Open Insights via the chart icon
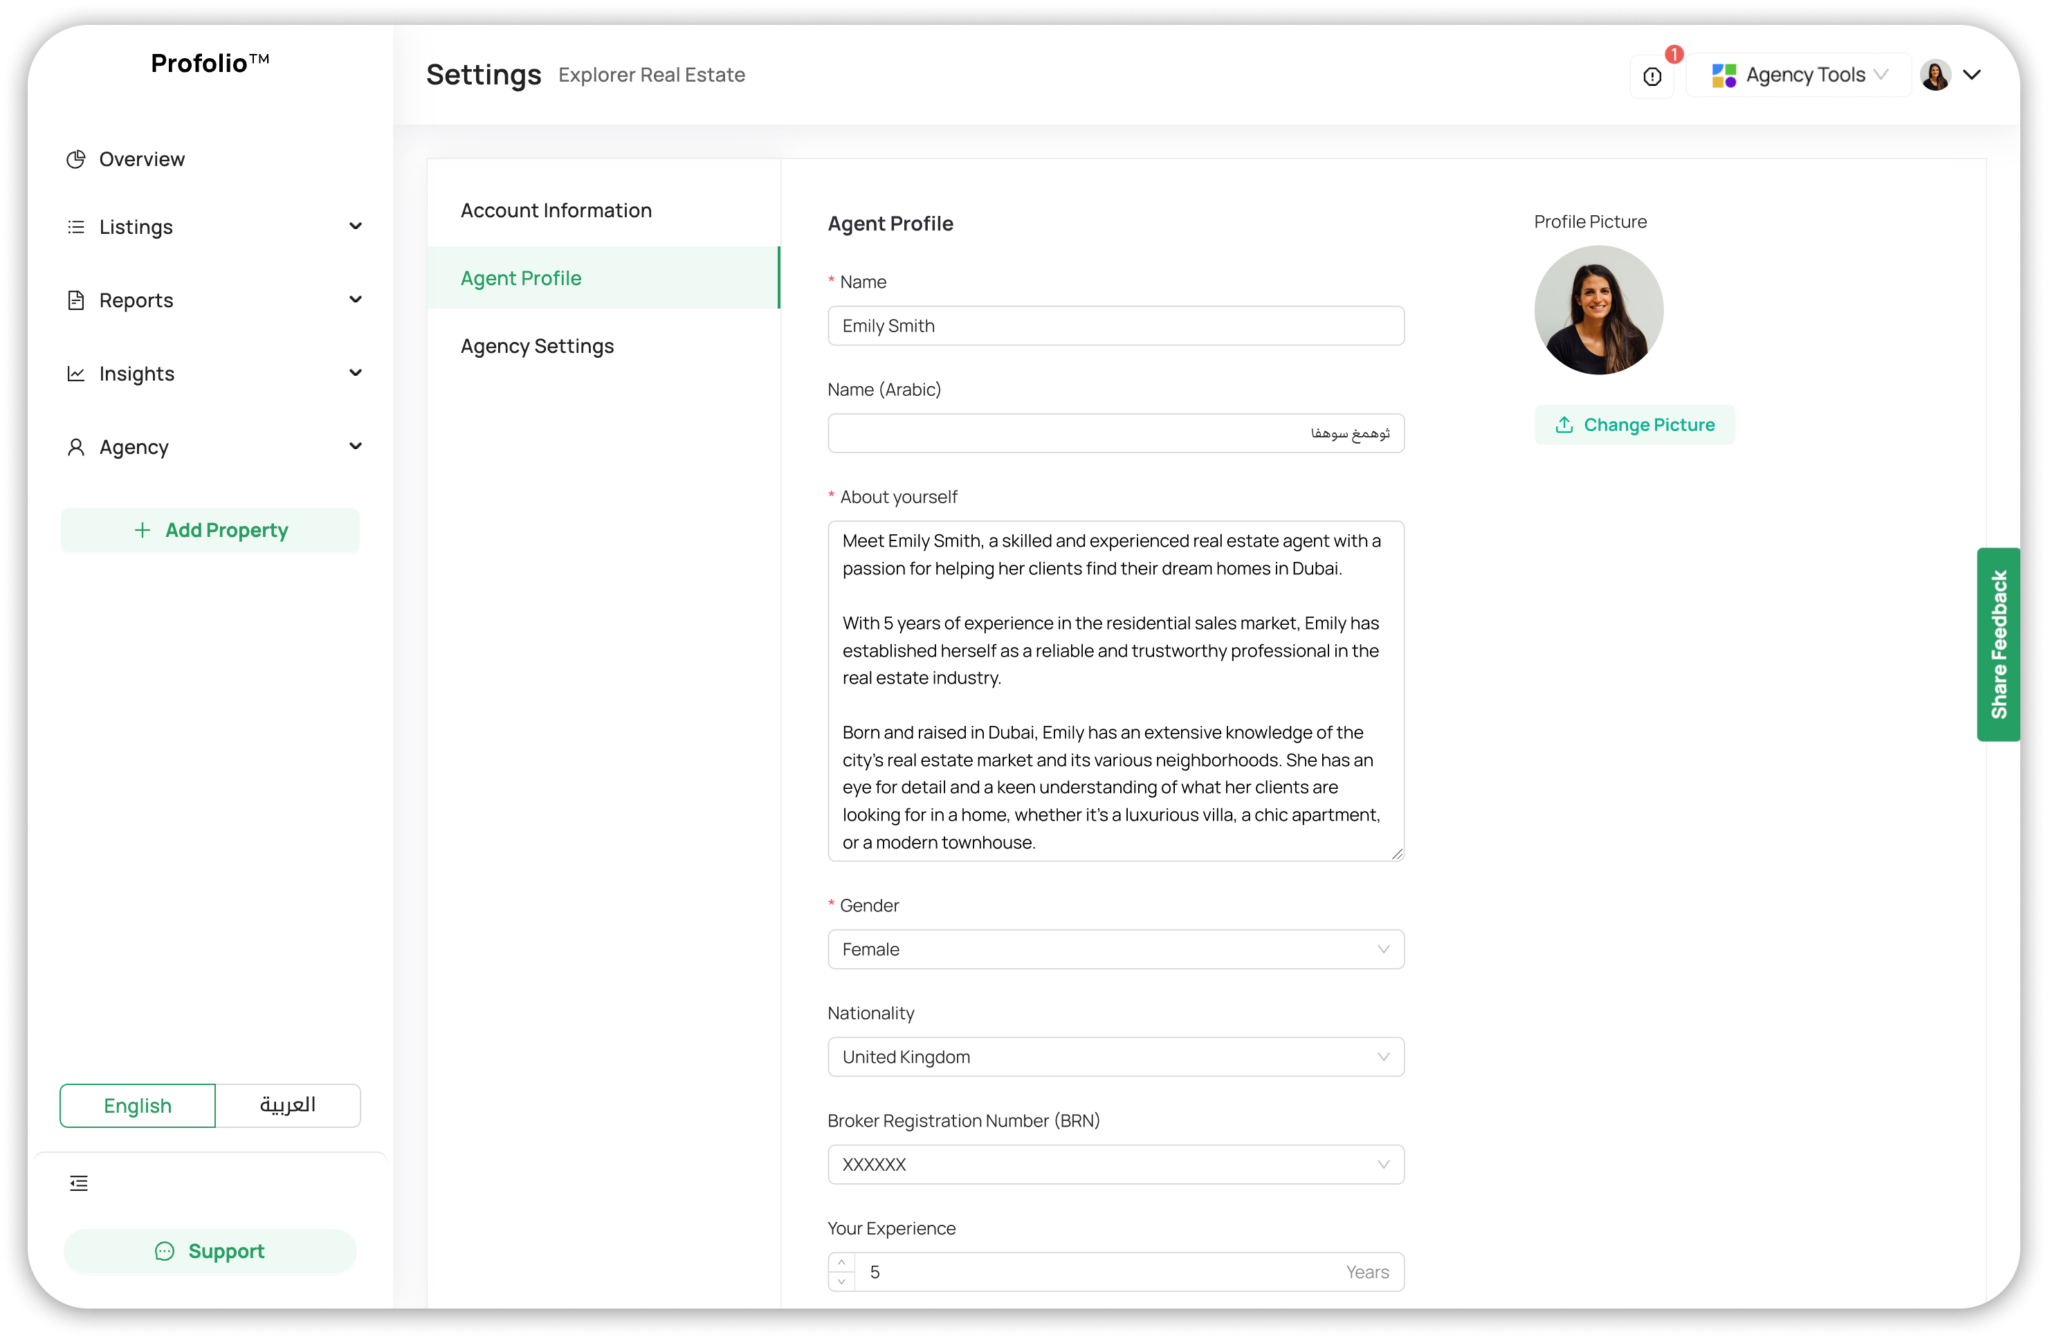 [76, 373]
